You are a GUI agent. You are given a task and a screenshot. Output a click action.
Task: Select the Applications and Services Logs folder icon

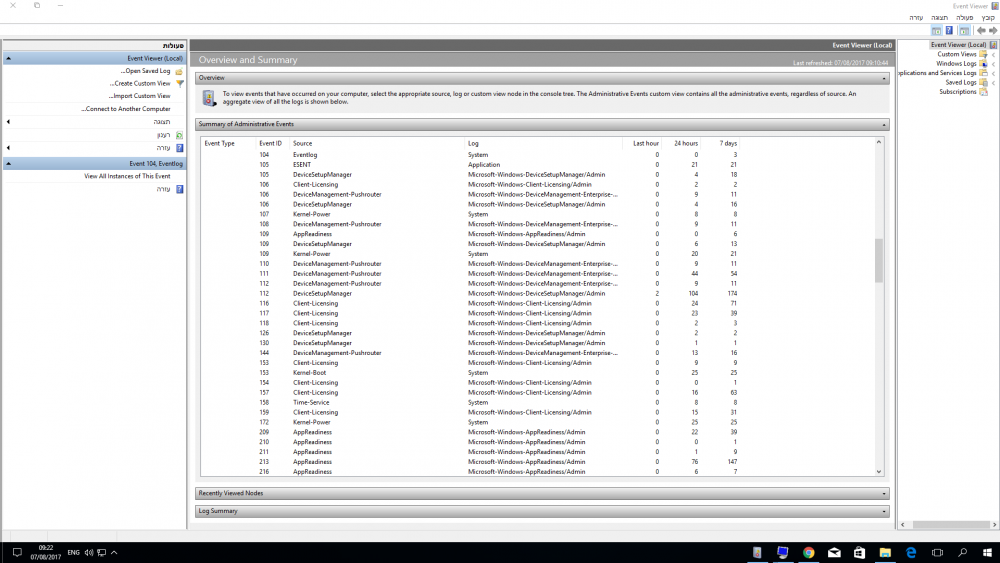click(x=983, y=73)
